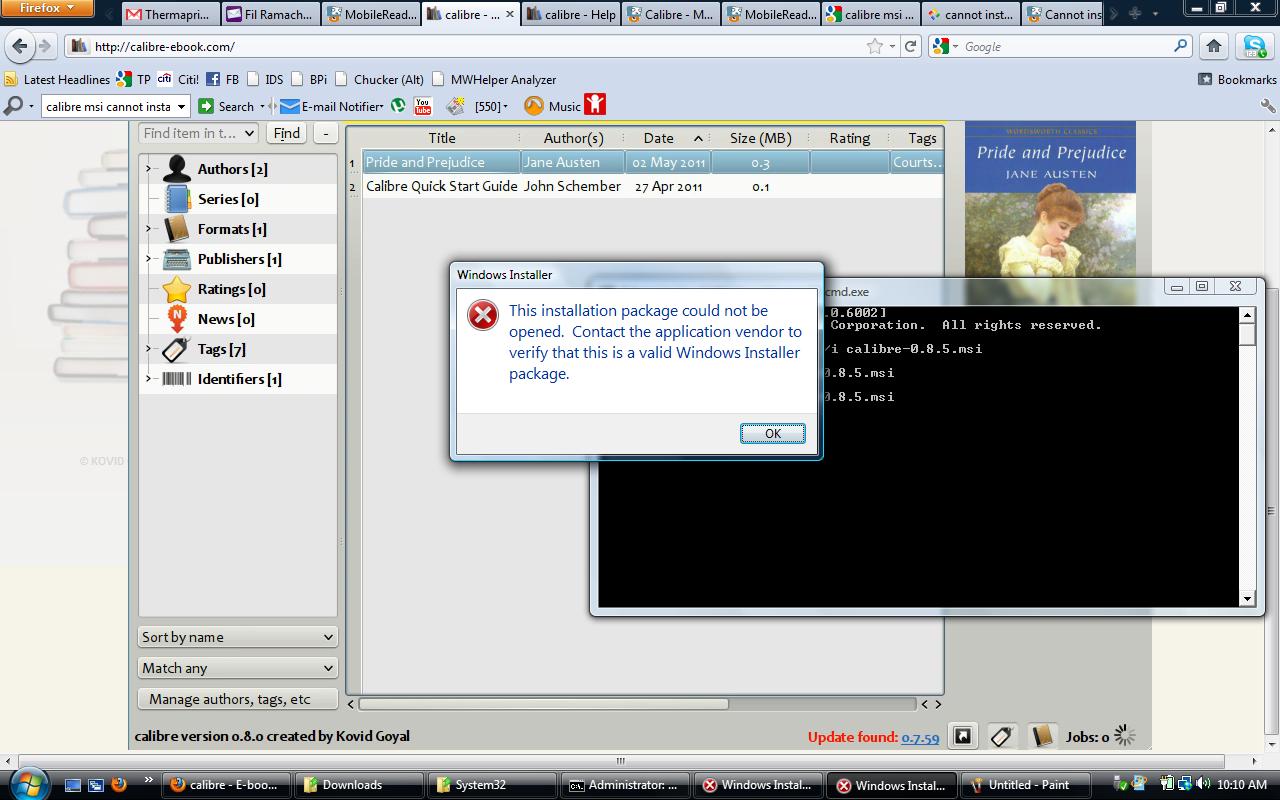The image size is (1280, 800).
Task: Click the book details icon in calibre status bar
Action: click(1042, 737)
